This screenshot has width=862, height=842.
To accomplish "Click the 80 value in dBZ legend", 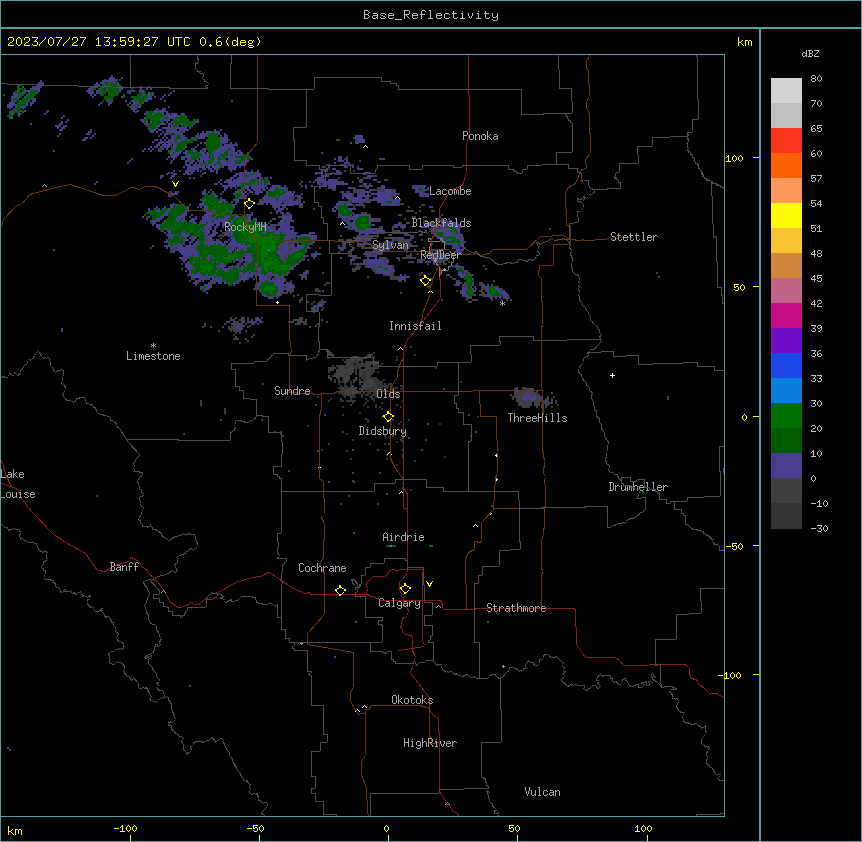I will [x=816, y=79].
